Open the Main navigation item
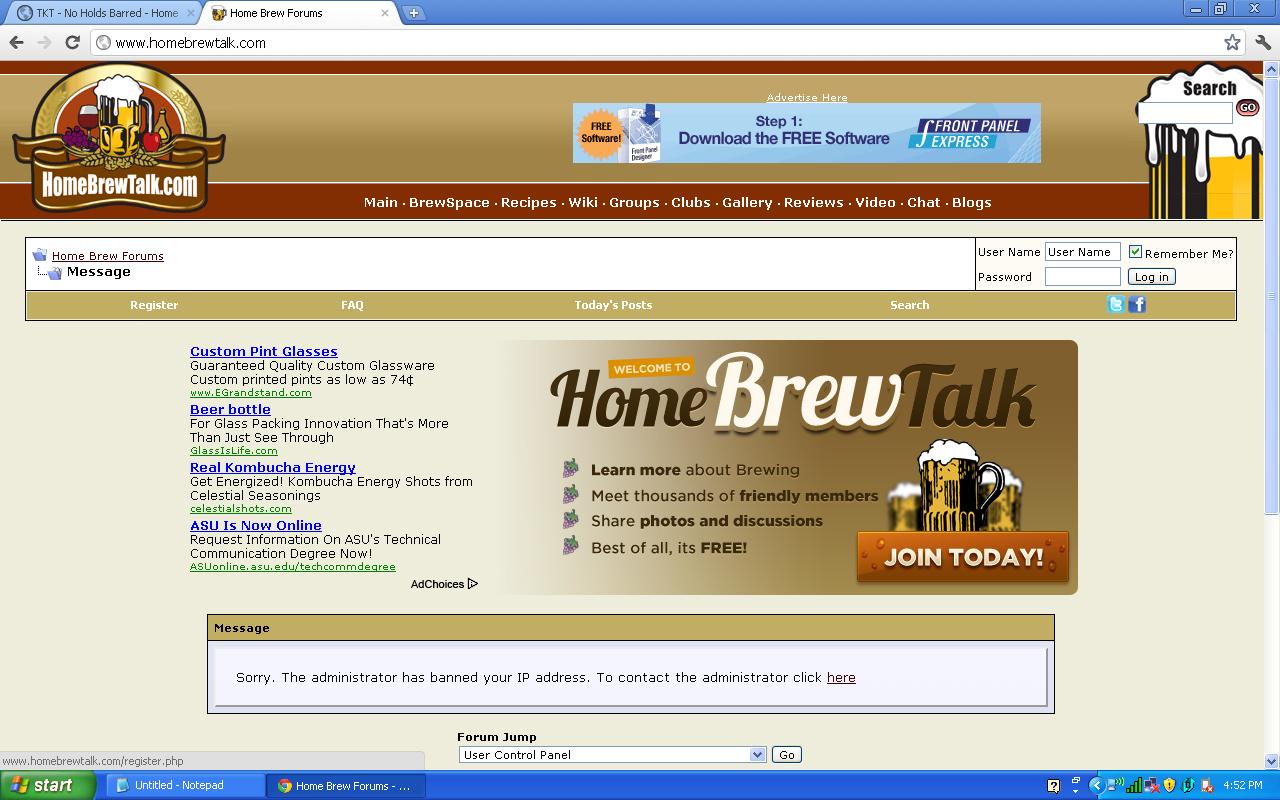 380,202
